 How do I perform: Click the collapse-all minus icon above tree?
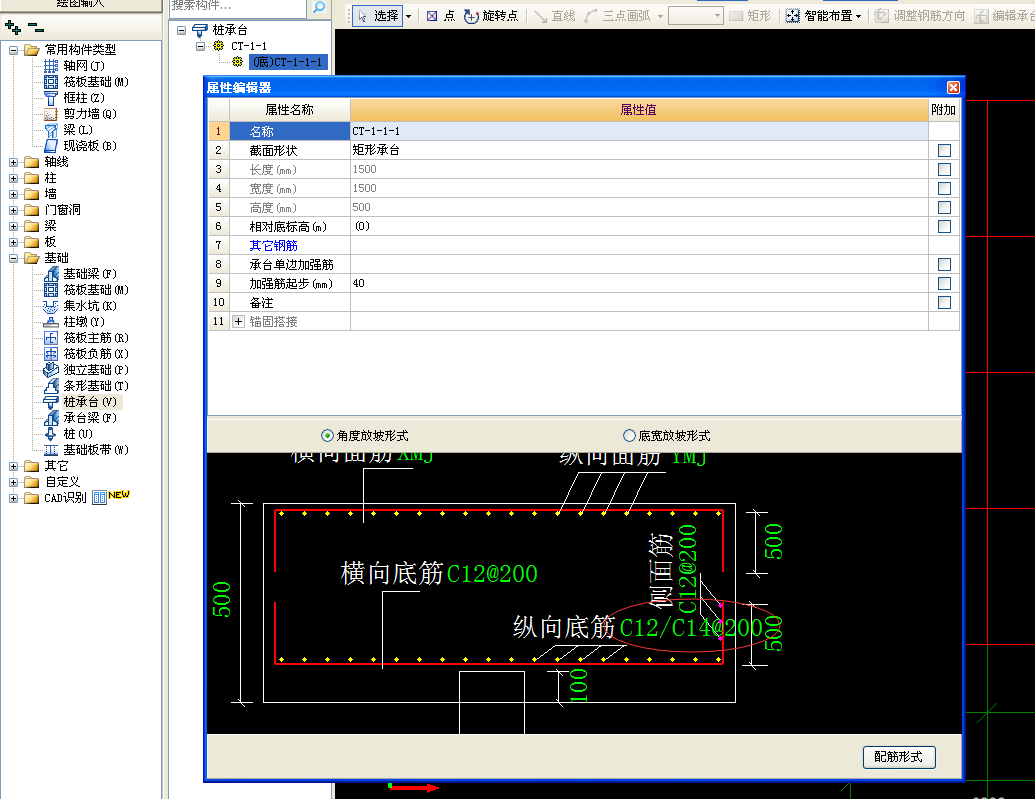36,28
